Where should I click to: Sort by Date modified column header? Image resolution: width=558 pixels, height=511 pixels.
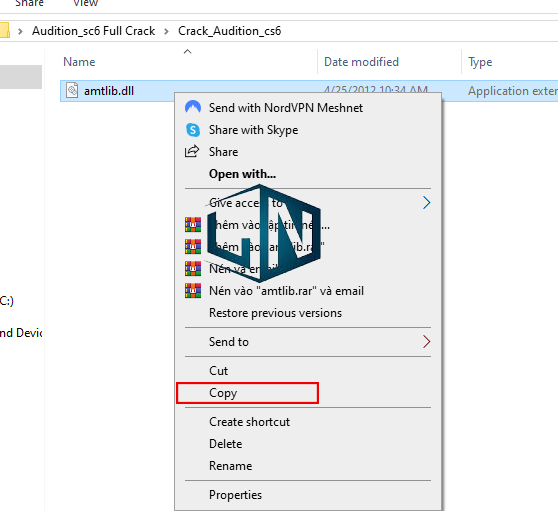pos(361,62)
